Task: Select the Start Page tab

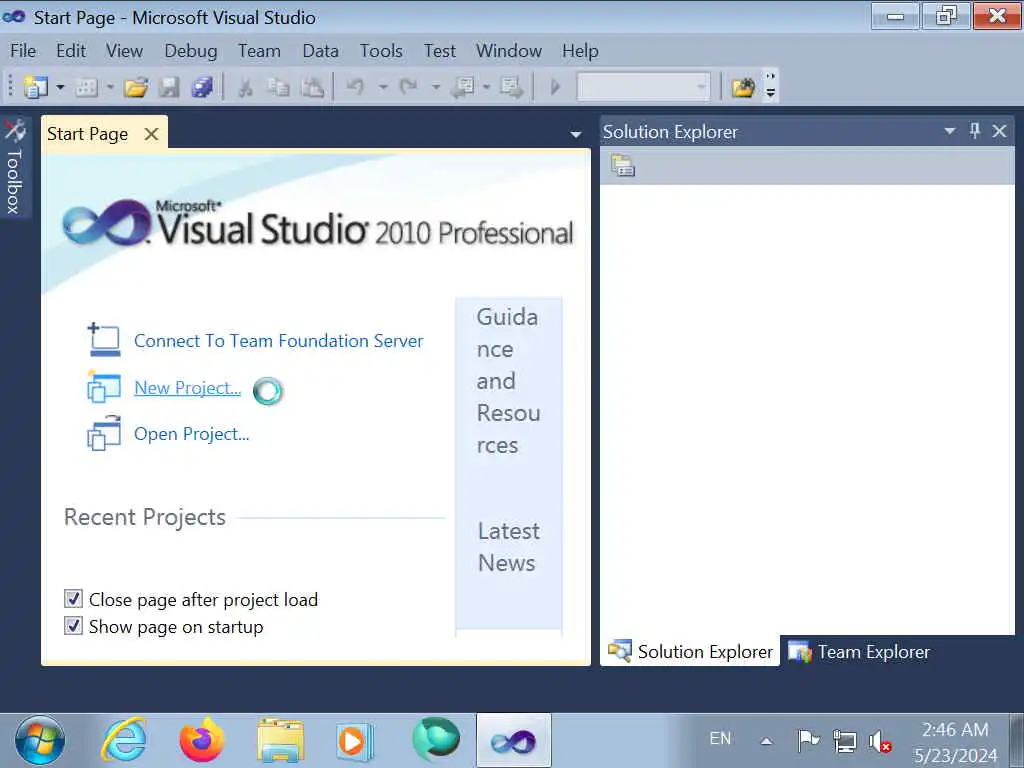Action: click(x=88, y=134)
